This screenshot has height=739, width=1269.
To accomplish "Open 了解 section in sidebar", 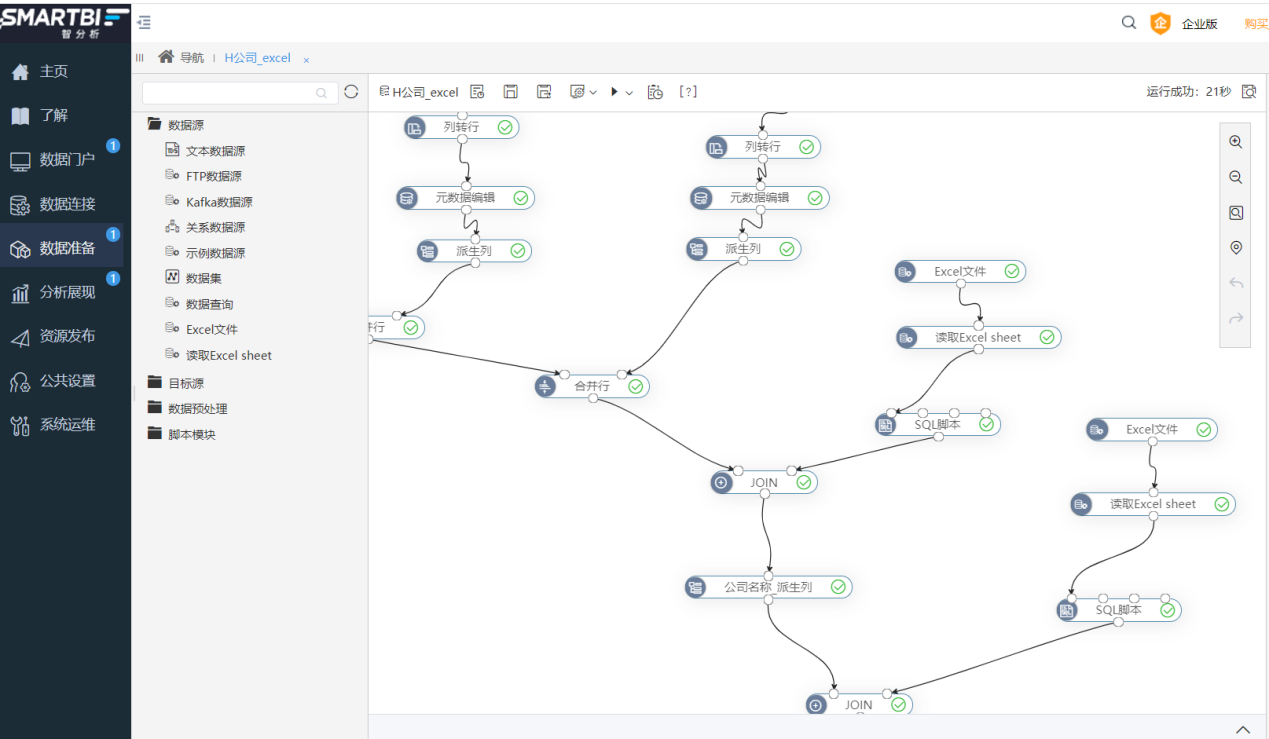I will coord(66,116).
